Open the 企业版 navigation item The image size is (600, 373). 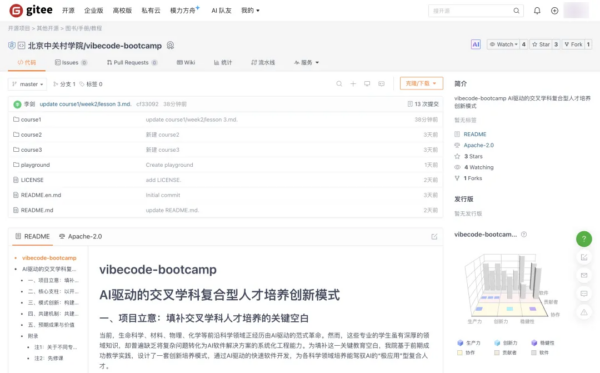point(94,10)
